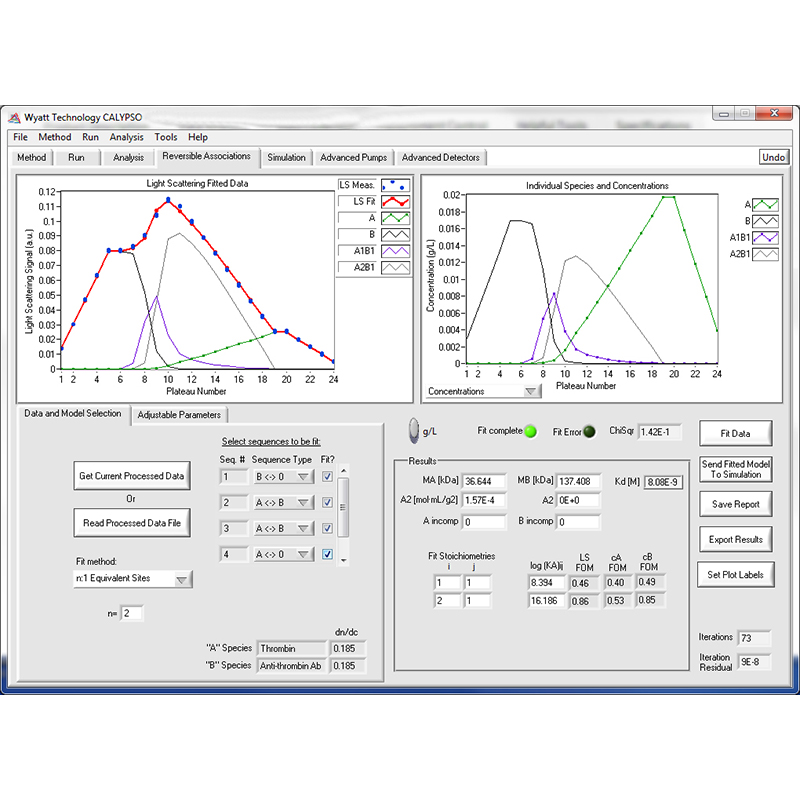The width and height of the screenshot is (800, 800).
Task: Click the A incomp input field
Action: click(484, 522)
